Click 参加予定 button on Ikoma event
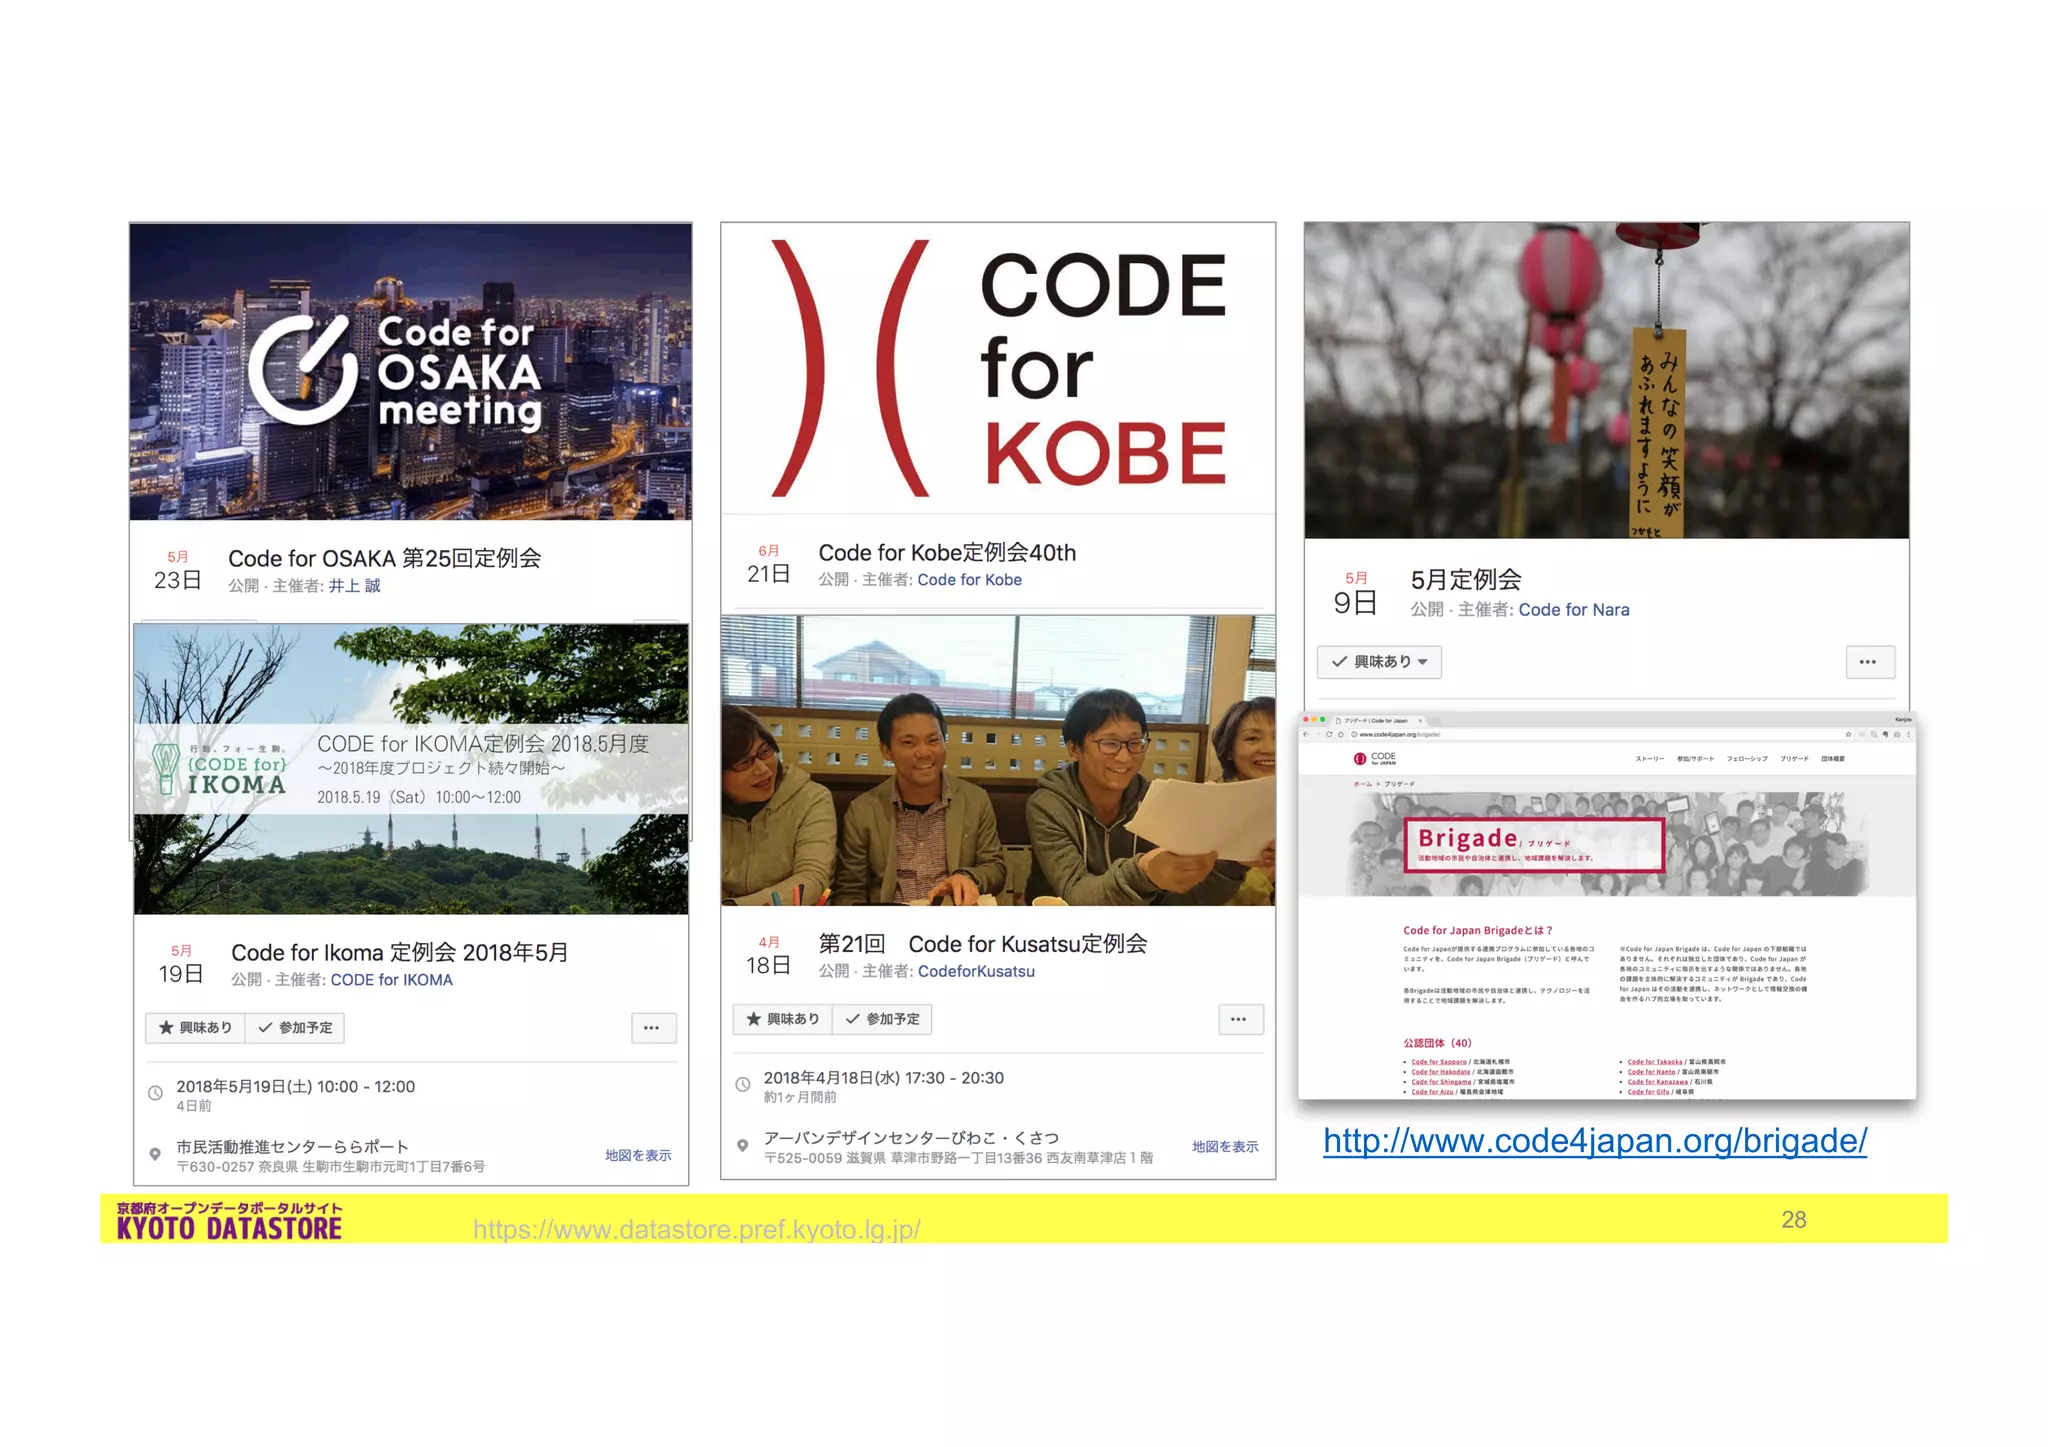The image size is (2048, 1447). (295, 1028)
